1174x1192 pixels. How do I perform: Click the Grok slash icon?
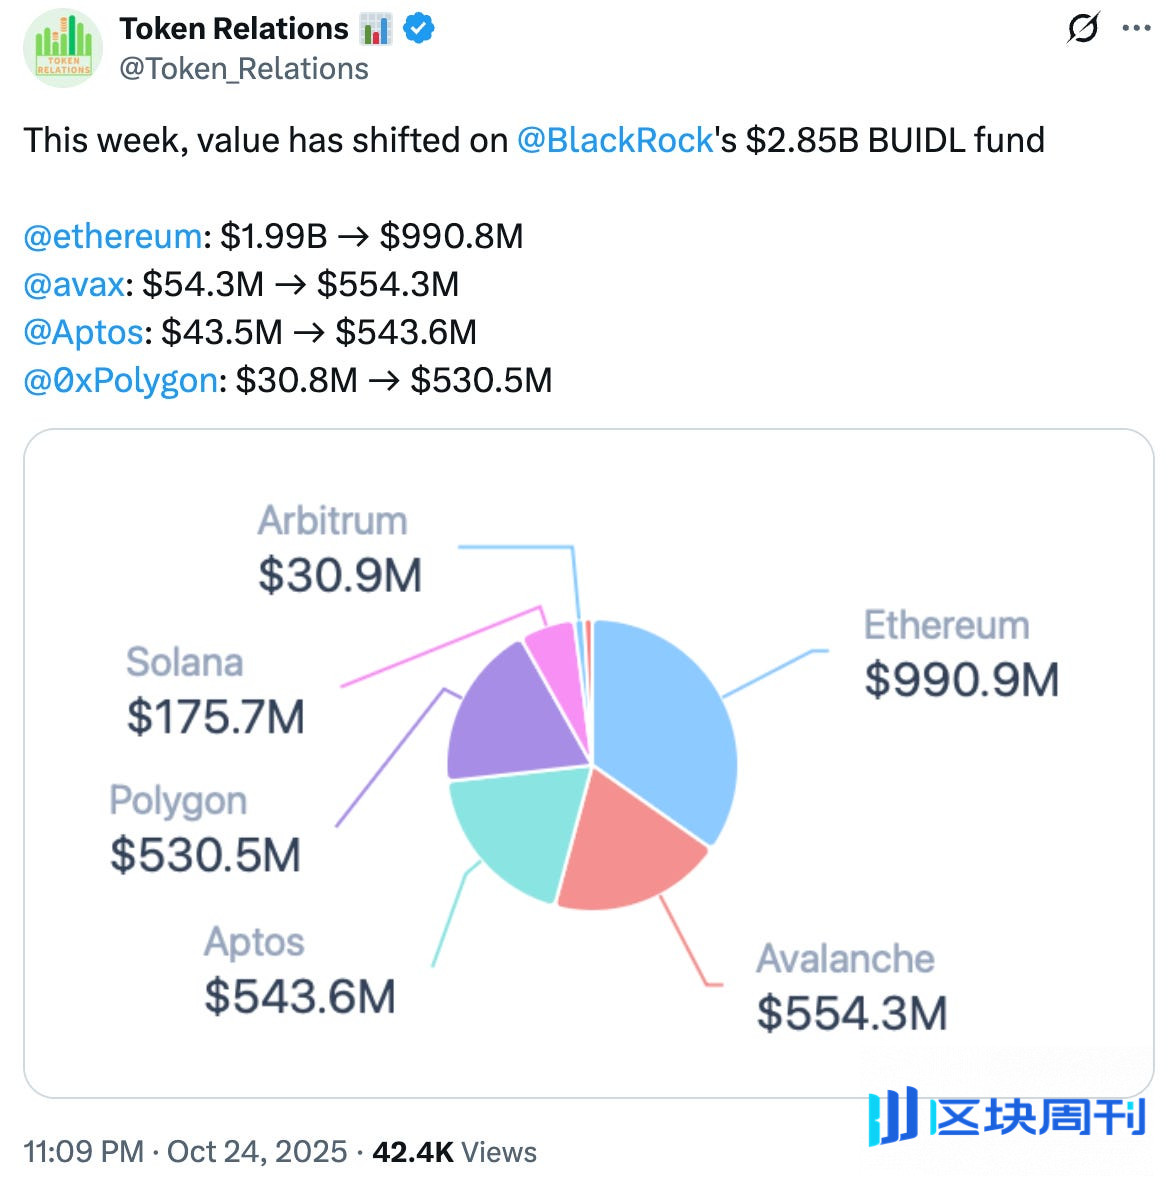pyautogui.click(x=1083, y=29)
